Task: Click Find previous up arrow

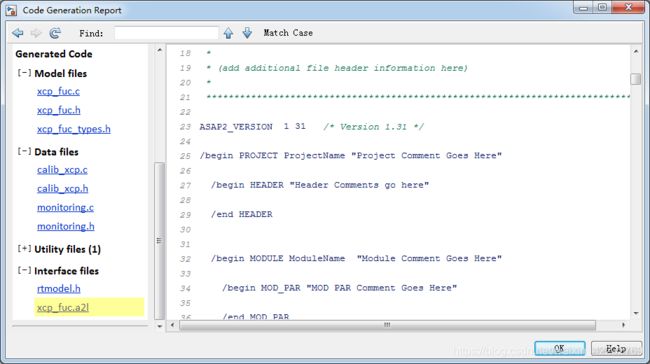Action: coord(228,33)
